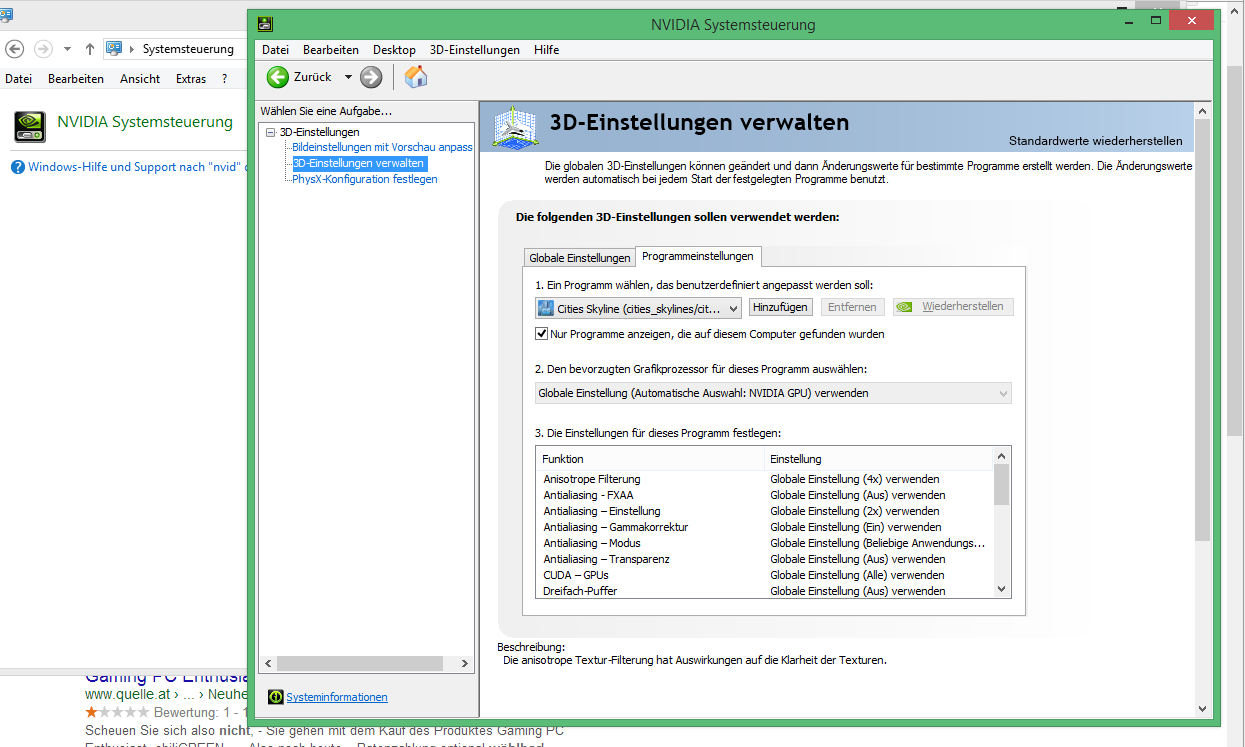Screen dimensions: 1245x747
Task: Click the settings list scrollbar thumb
Action: pyautogui.click(x=1002, y=485)
